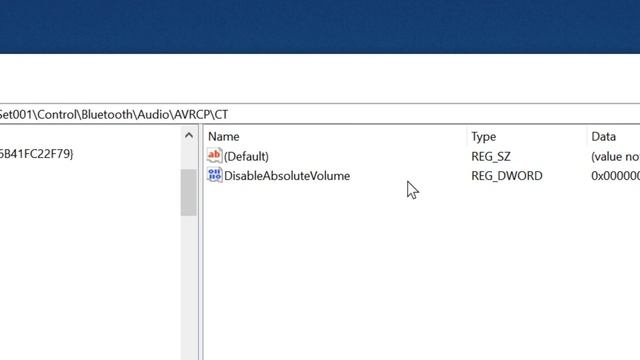The width and height of the screenshot is (640, 360).
Task: Click the tree pane vertical scrollbar thumb
Action: coord(189,192)
